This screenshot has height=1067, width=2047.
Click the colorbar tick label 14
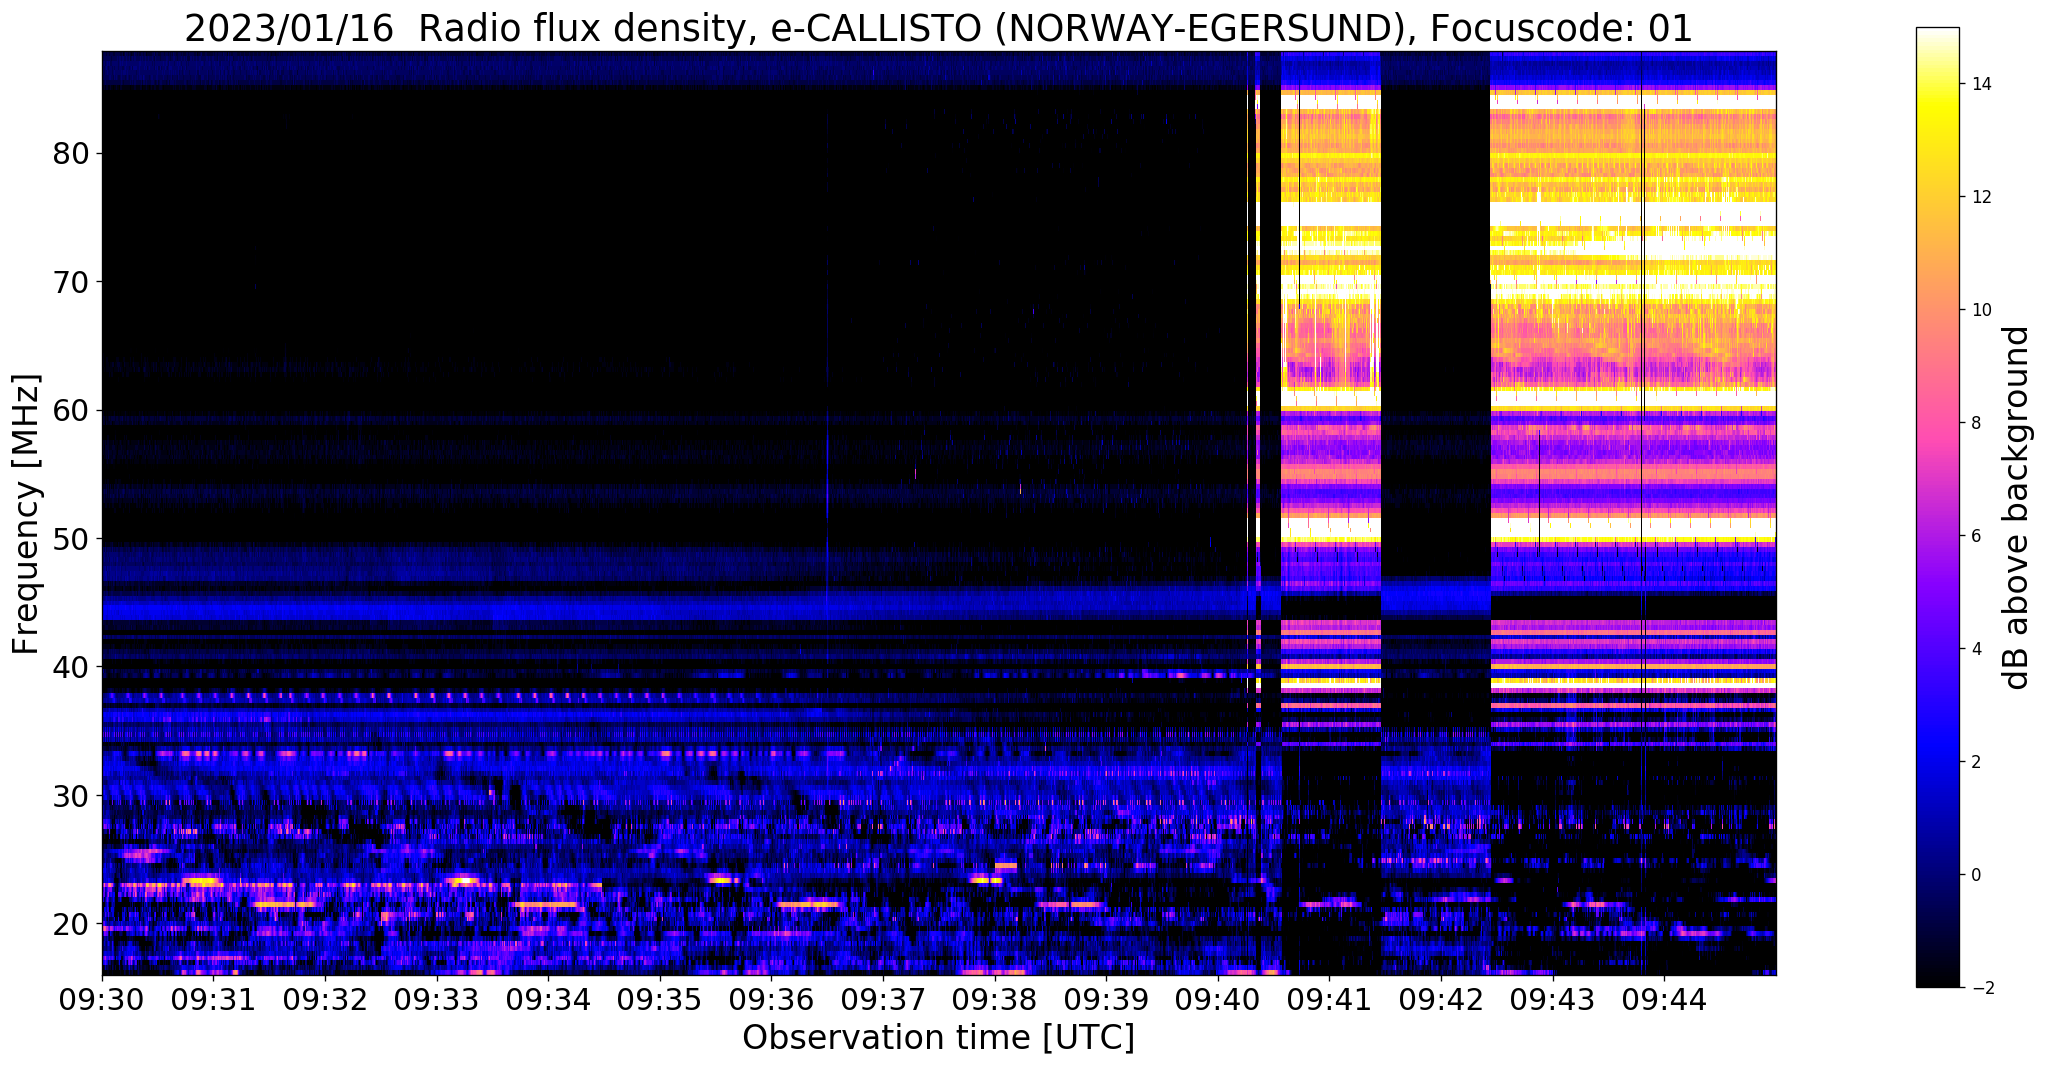pyautogui.click(x=1981, y=84)
